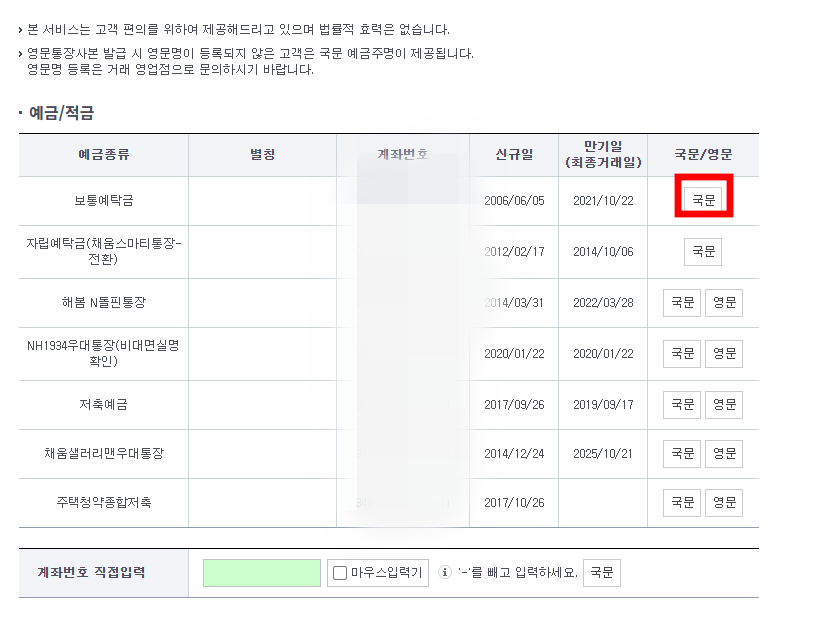This screenshot has height=619, width=826.
Task: Click opening date 2014/12/24
Action: (514, 454)
